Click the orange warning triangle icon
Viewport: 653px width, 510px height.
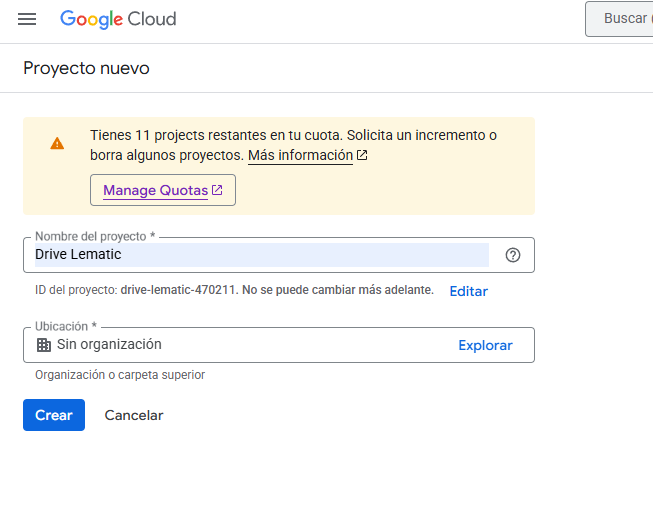(57, 143)
